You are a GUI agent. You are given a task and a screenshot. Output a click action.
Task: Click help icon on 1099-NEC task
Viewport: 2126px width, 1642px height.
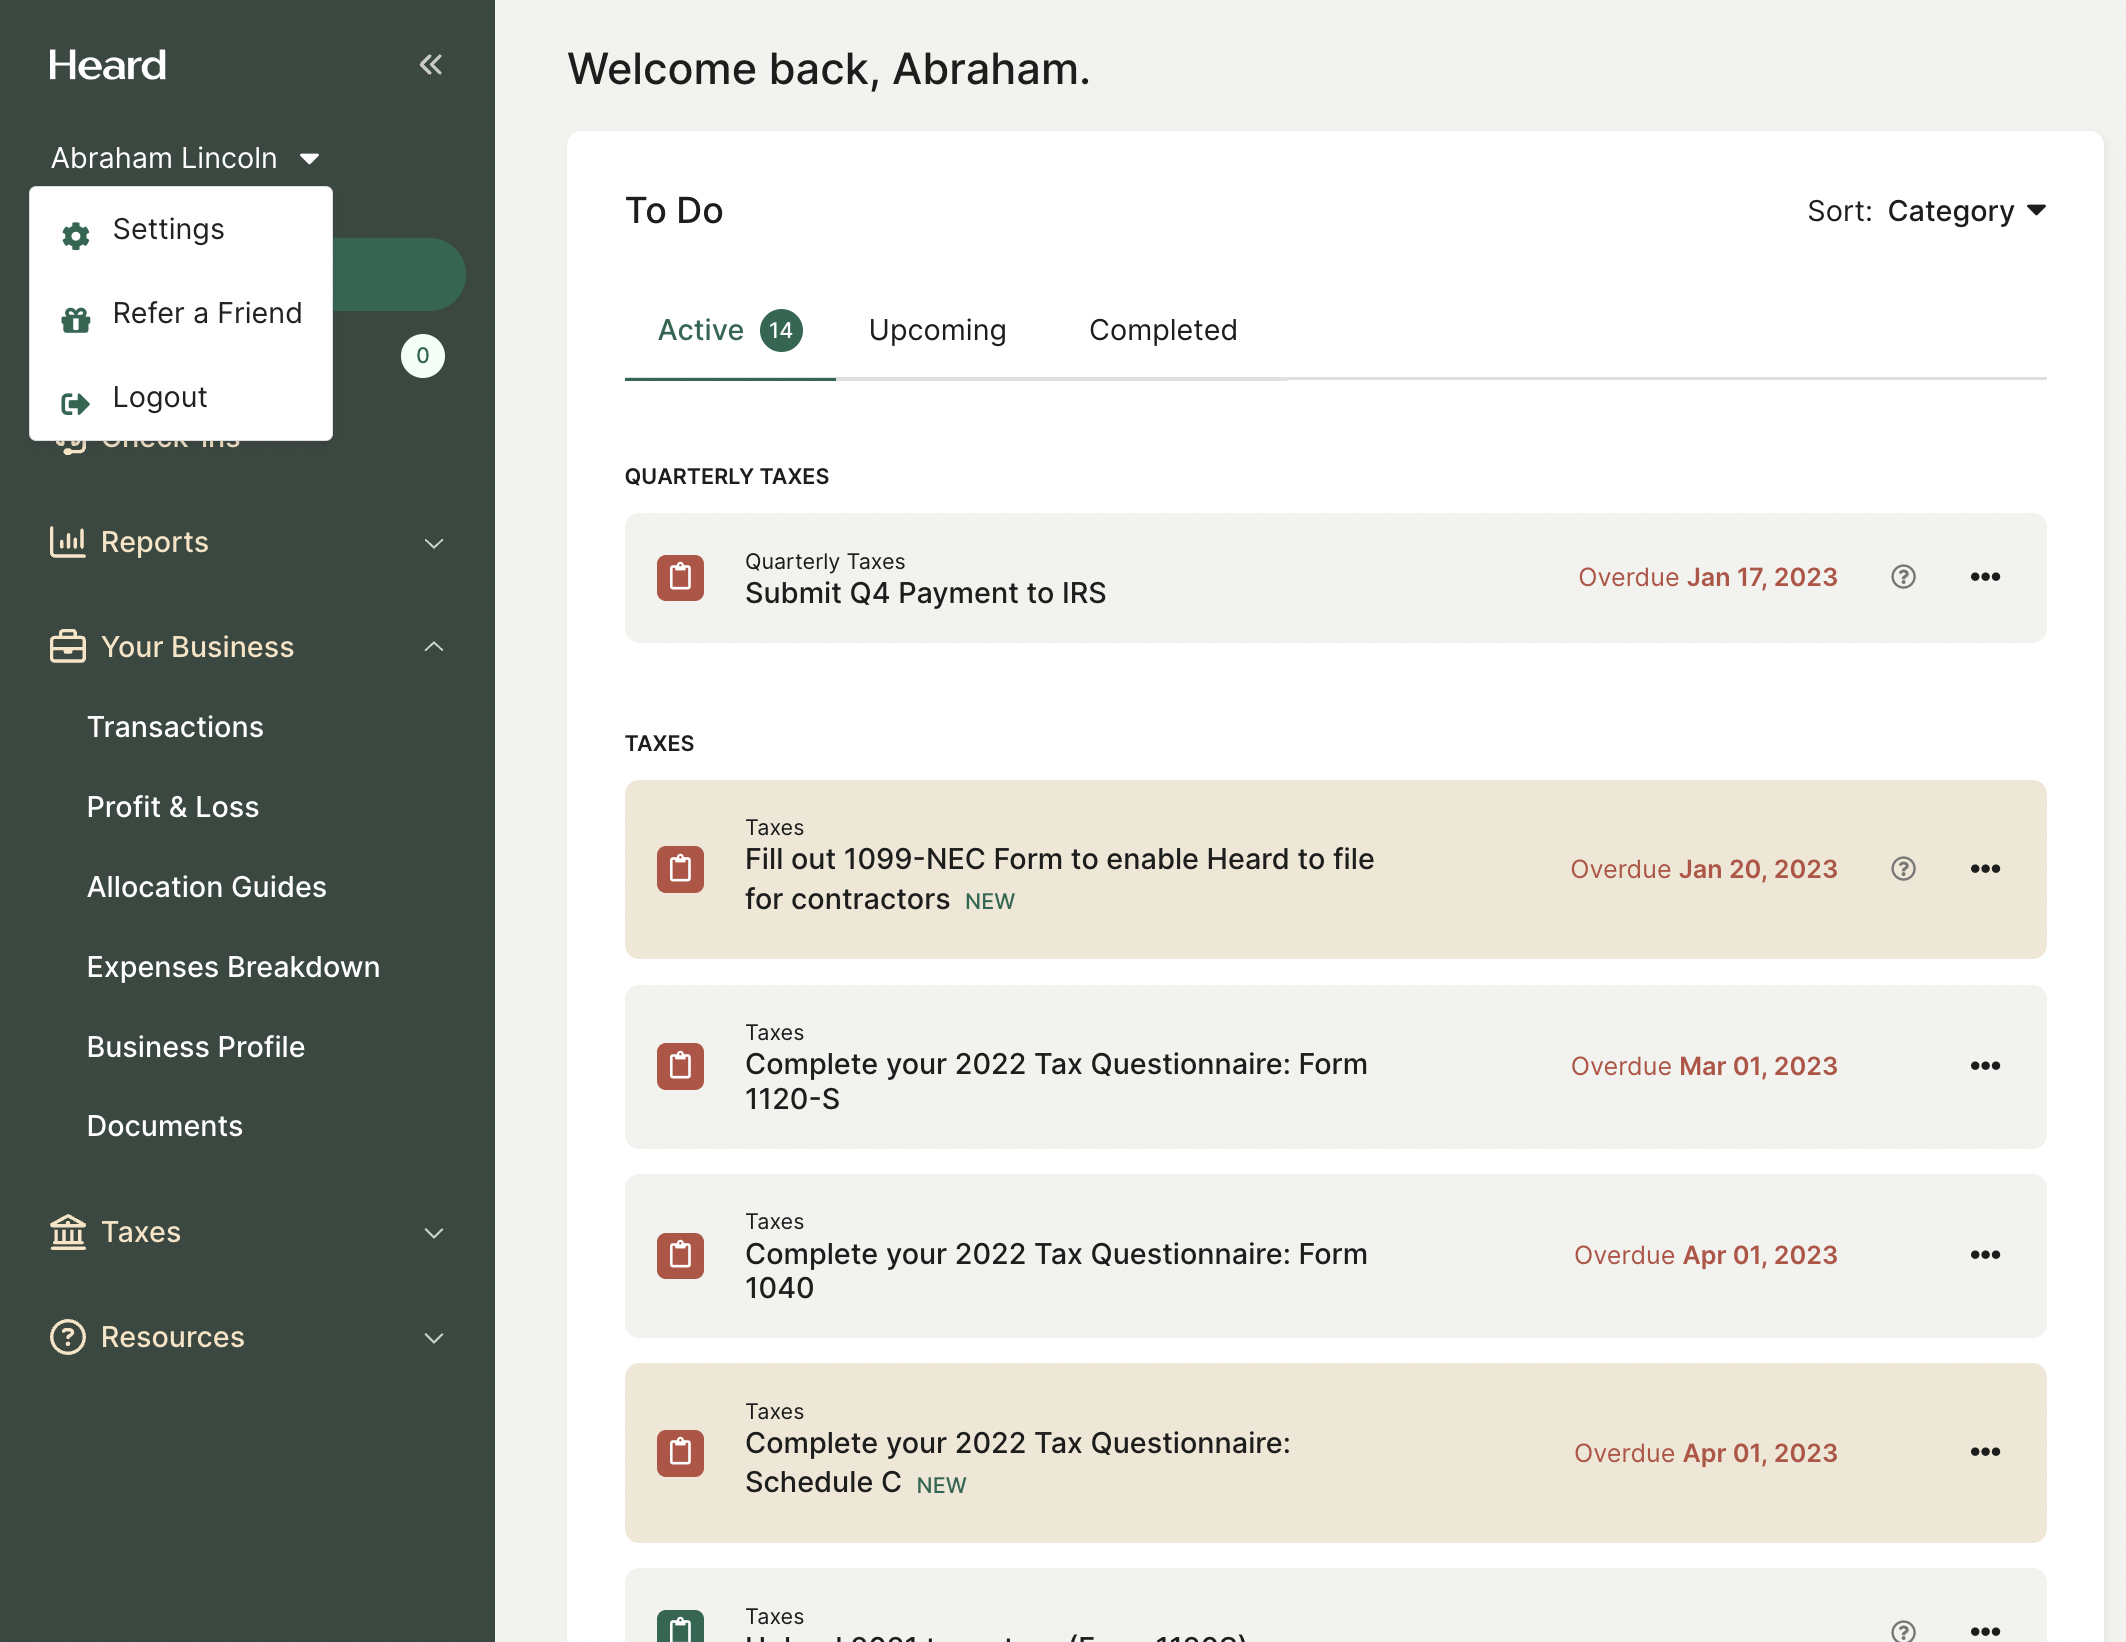point(1903,869)
